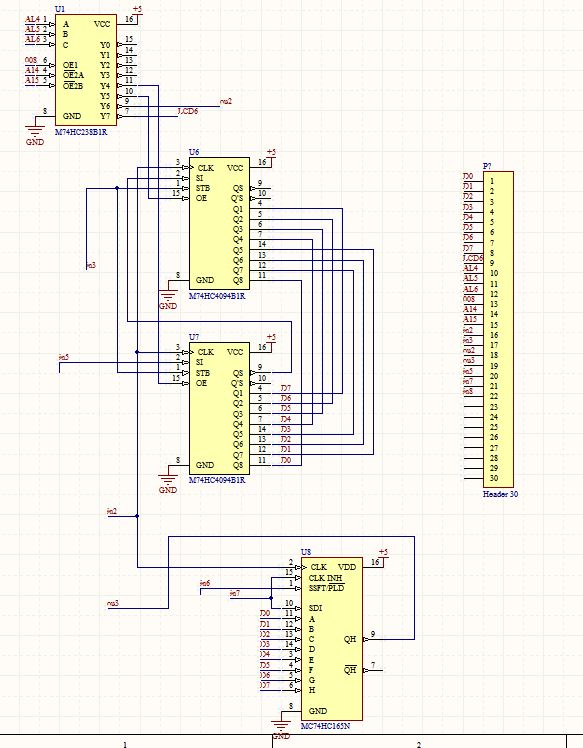Click the D5 net label at U8 pin F
This screenshot has width=583, height=748.
coord(265,665)
